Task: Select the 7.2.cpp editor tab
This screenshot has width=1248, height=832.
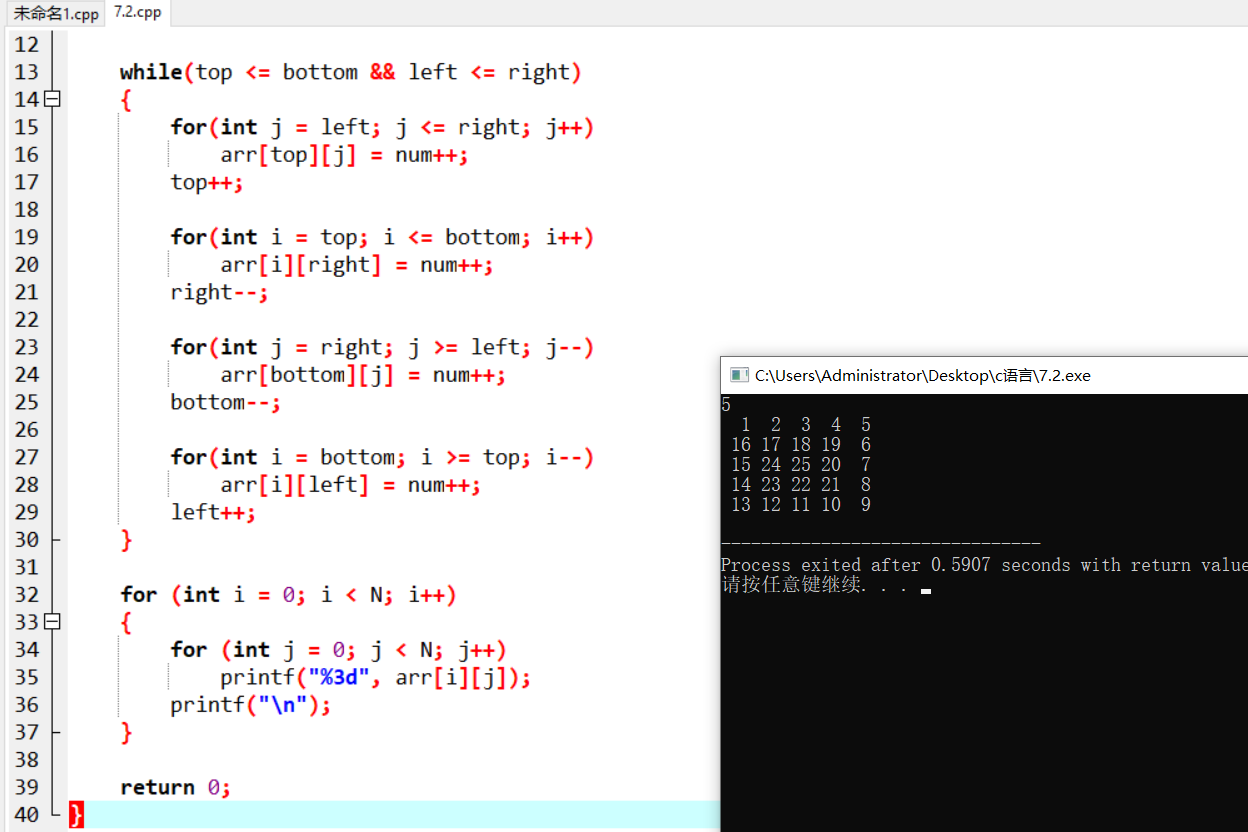Action: click(x=136, y=13)
